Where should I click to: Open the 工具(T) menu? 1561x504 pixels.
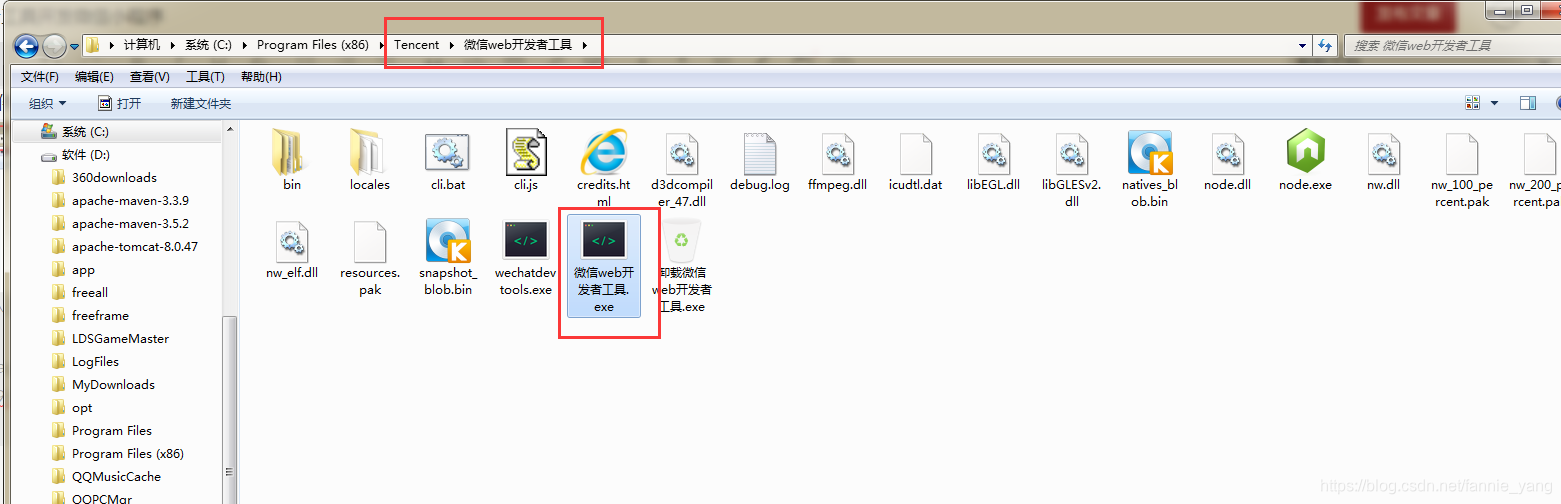point(205,77)
